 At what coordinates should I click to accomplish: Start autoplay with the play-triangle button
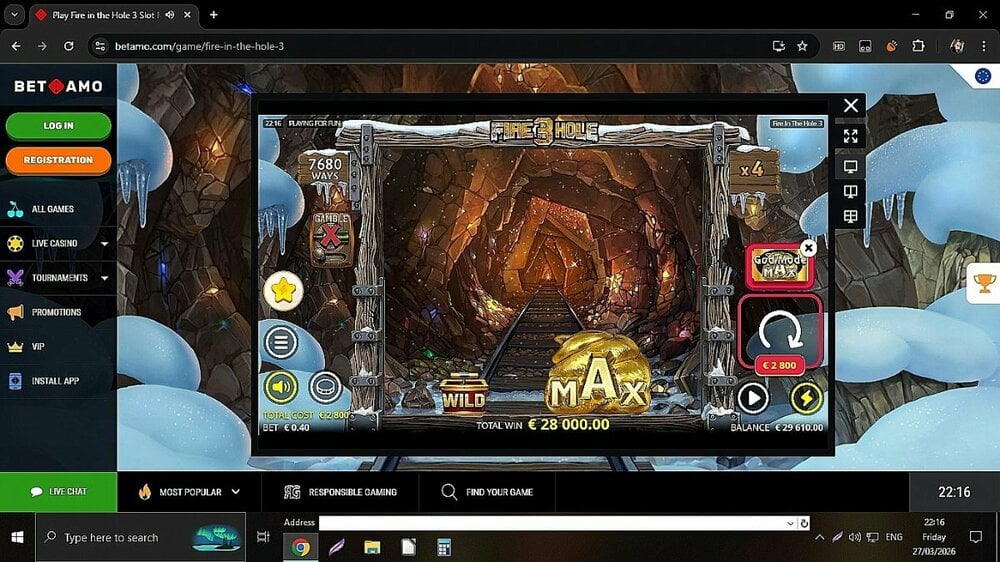click(753, 399)
